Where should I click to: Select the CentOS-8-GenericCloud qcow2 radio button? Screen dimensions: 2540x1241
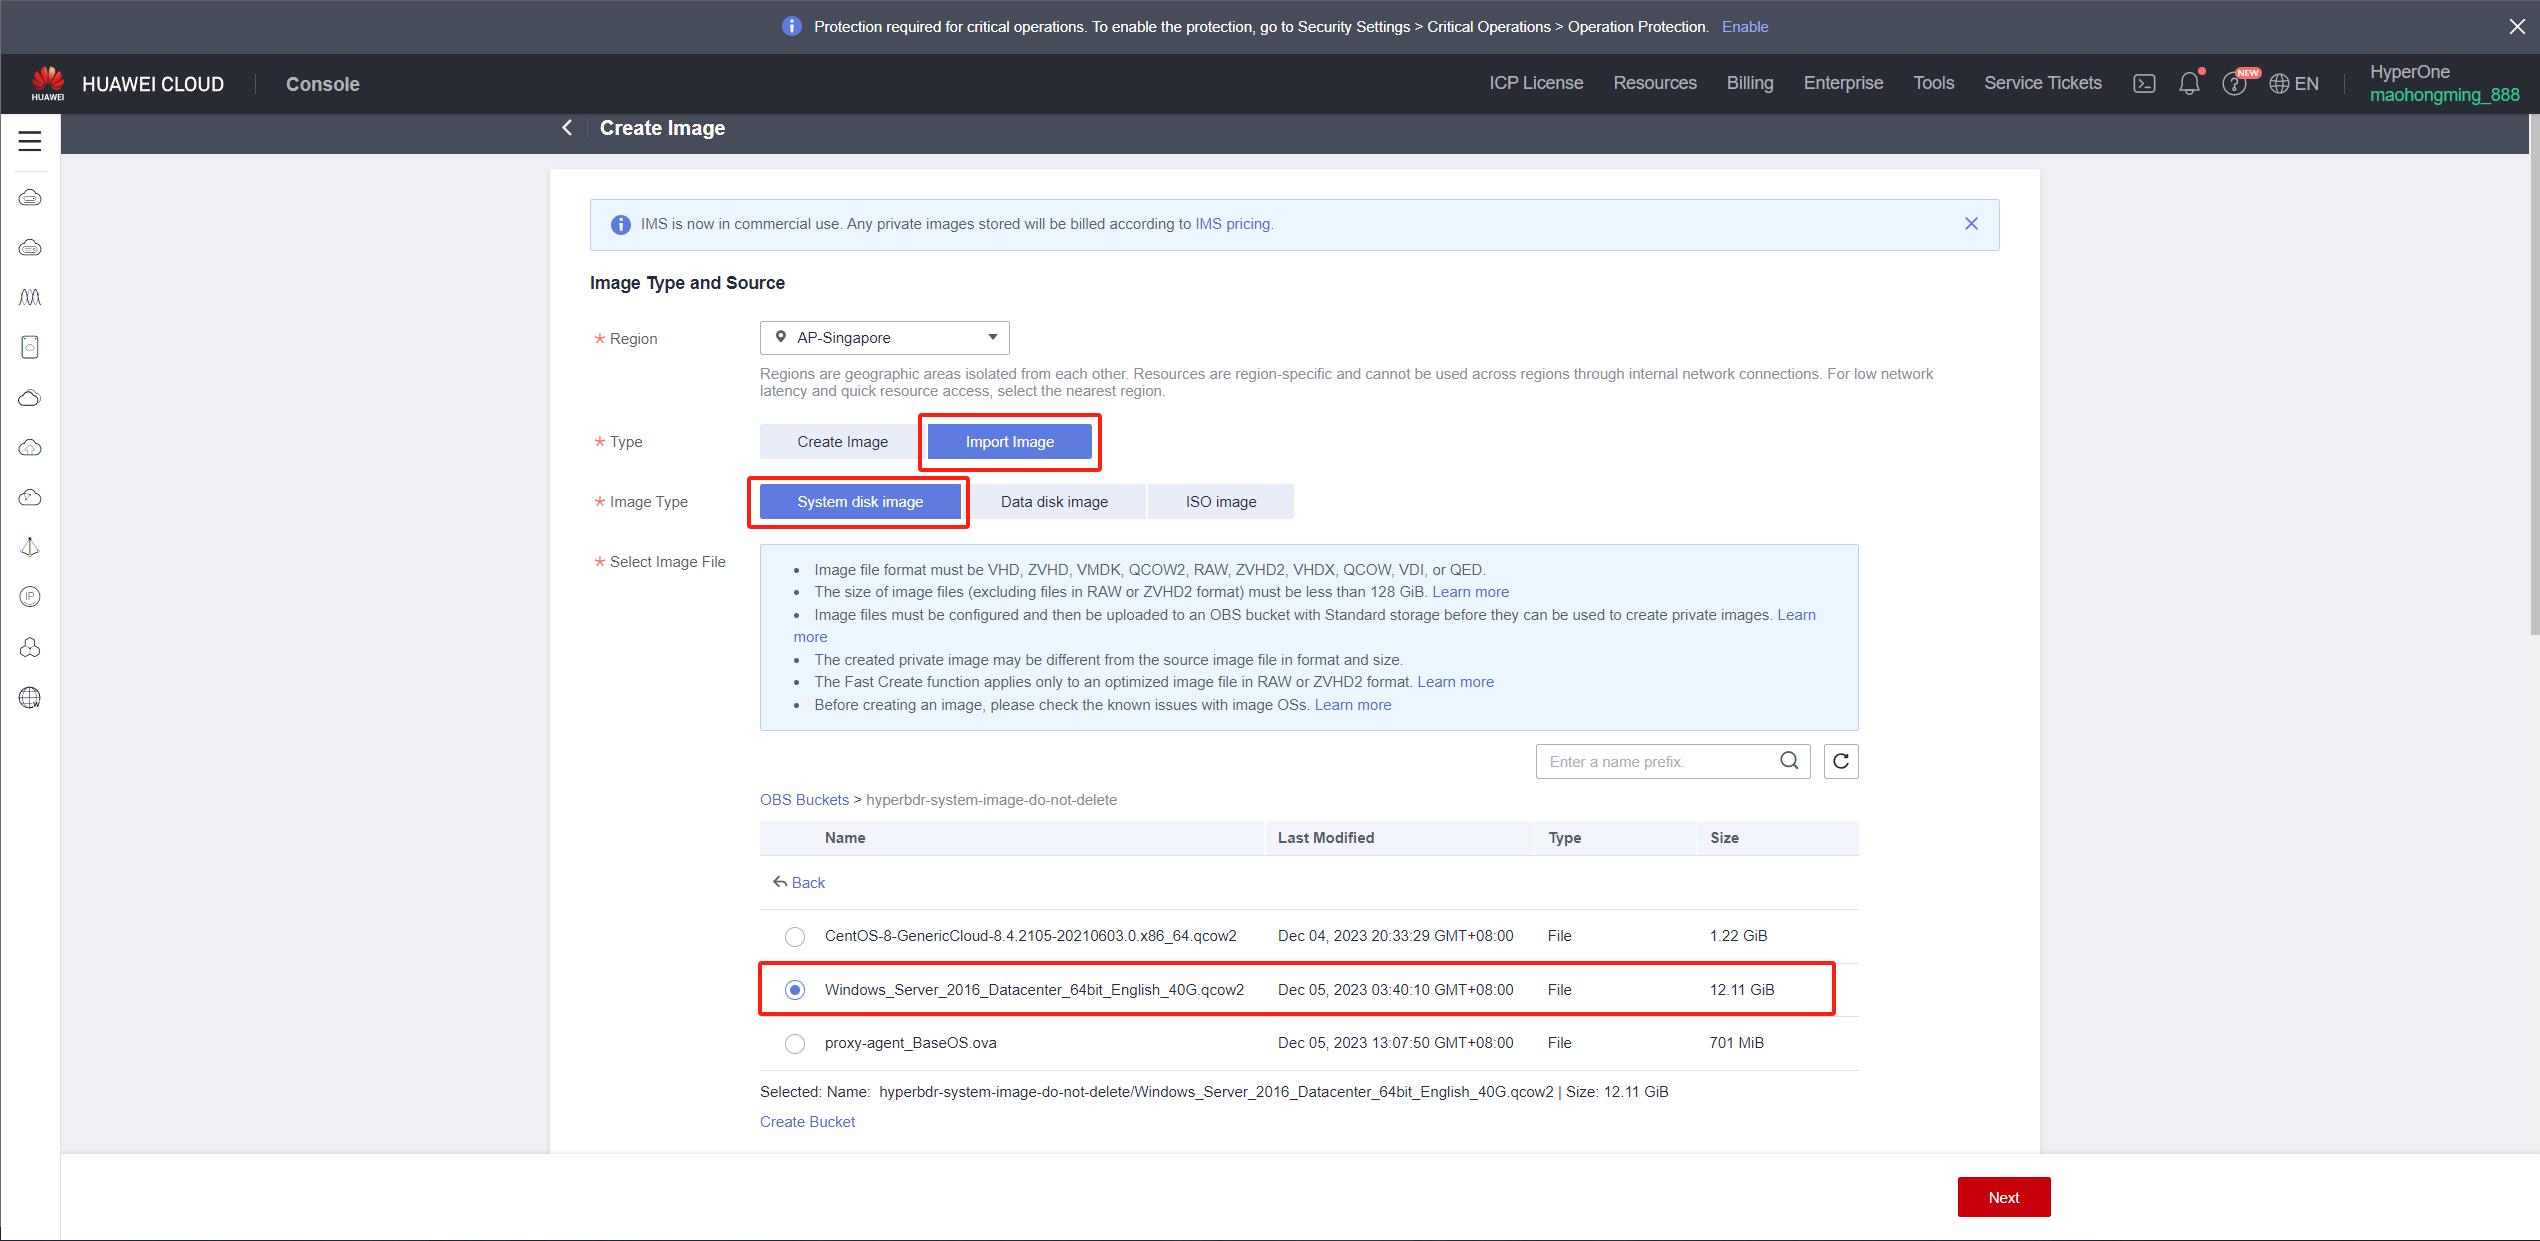click(x=795, y=936)
